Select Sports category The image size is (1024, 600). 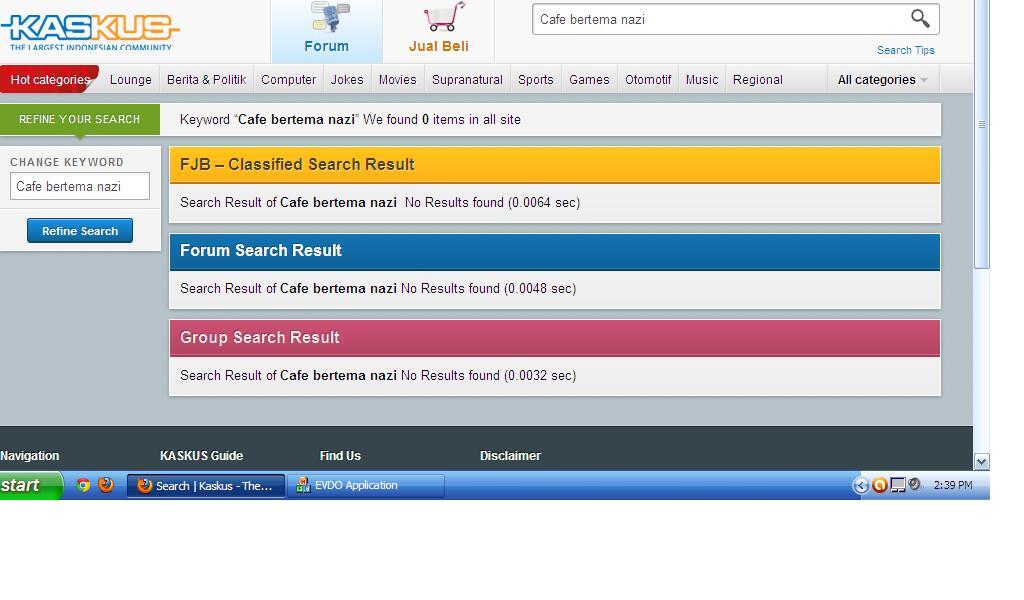coord(536,80)
